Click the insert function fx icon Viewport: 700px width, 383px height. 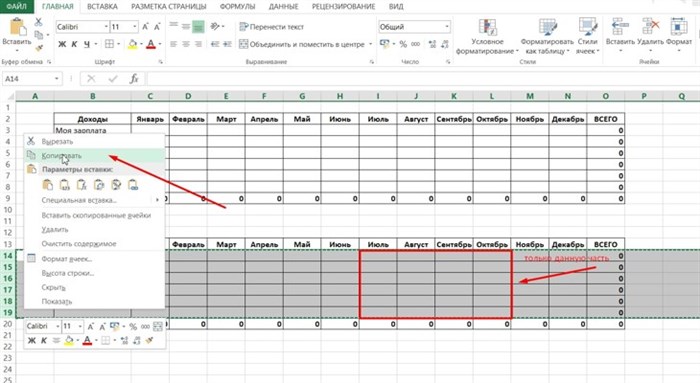point(134,79)
